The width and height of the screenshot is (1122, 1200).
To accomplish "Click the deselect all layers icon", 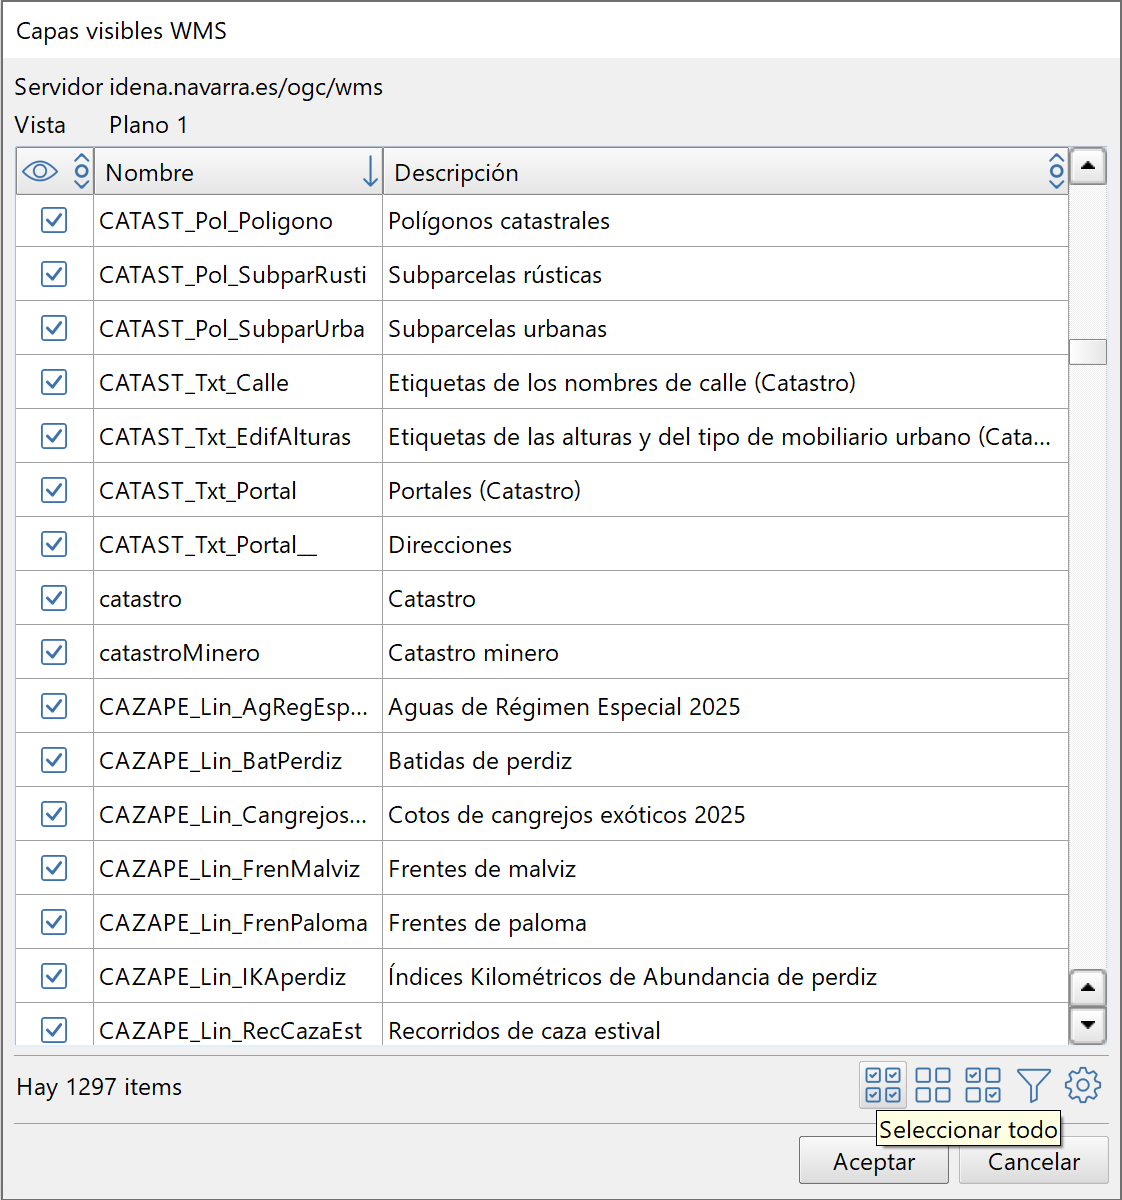I will click(933, 1084).
